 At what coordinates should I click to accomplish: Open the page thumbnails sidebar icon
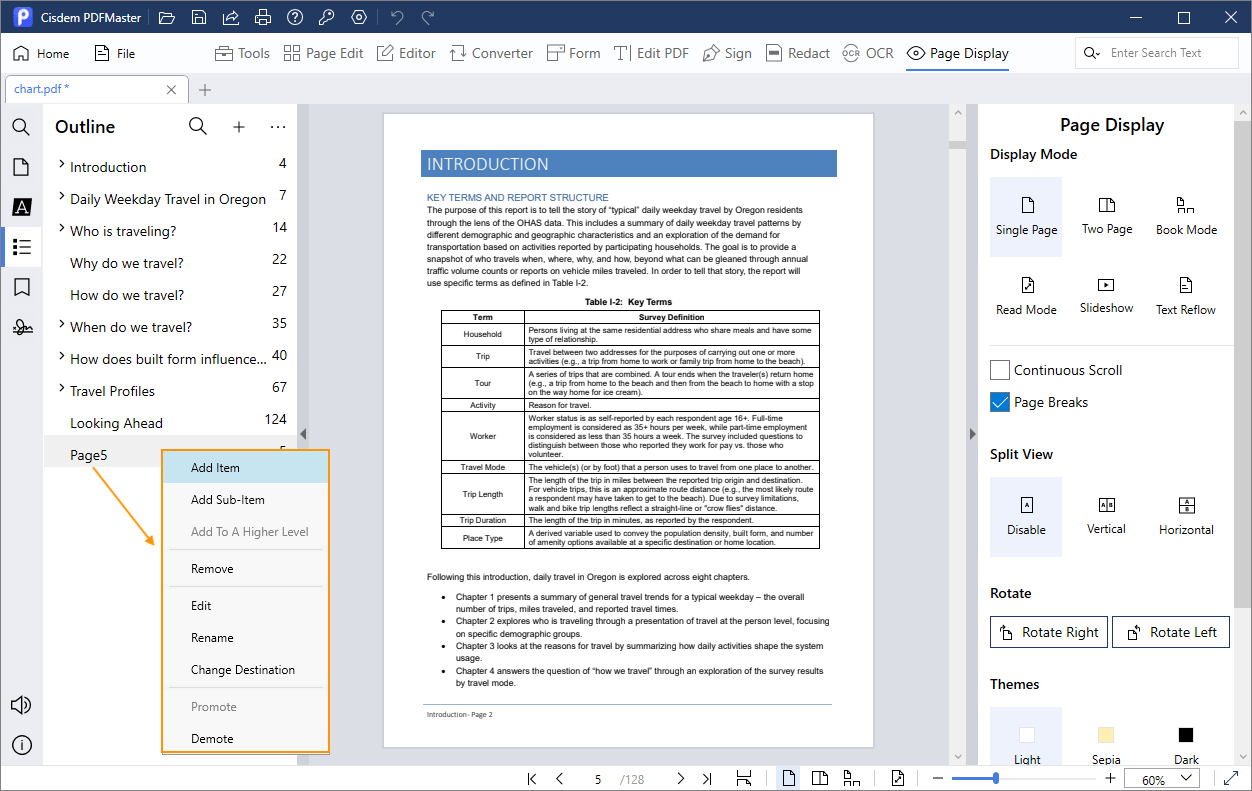tap(21, 167)
